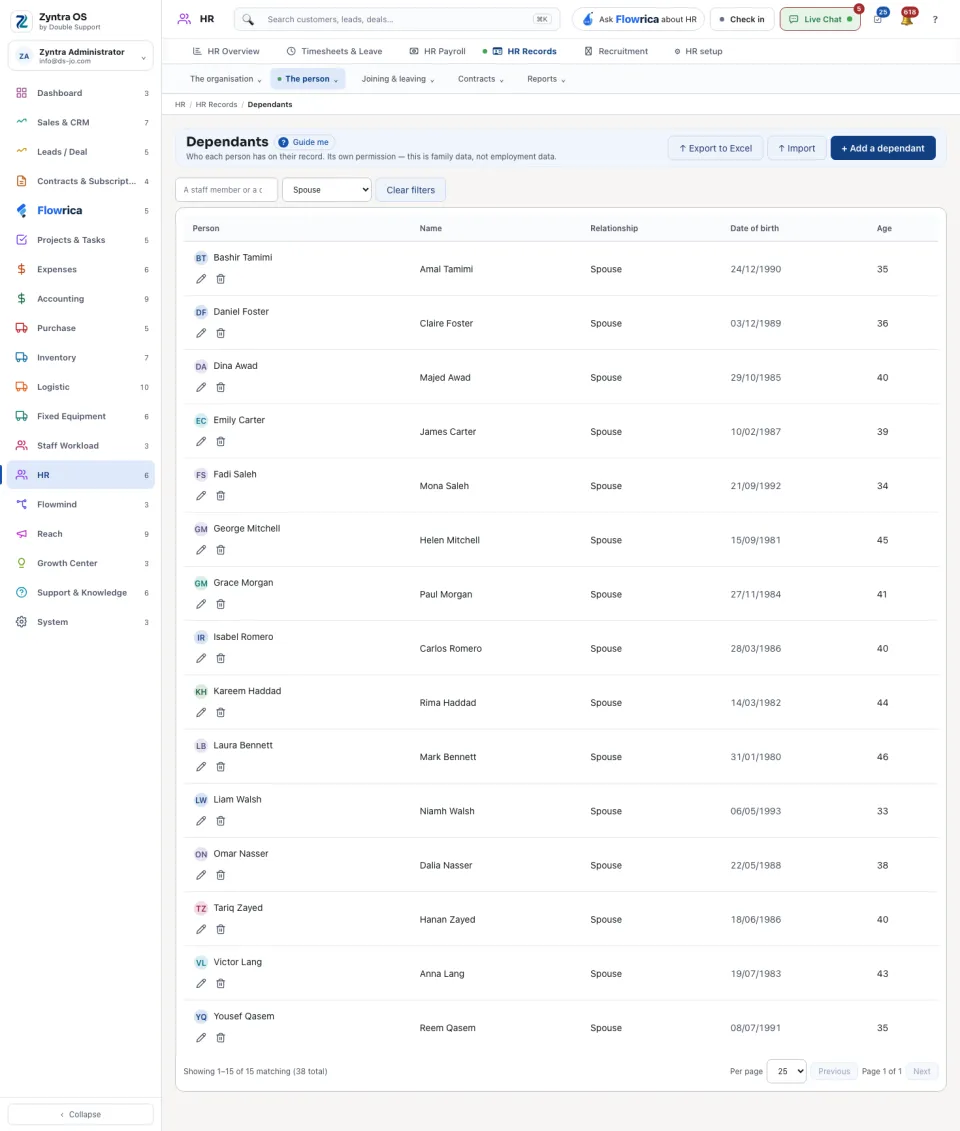Click the search magnifier icon
The width and height of the screenshot is (960, 1131).
pyautogui.click(x=248, y=19)
